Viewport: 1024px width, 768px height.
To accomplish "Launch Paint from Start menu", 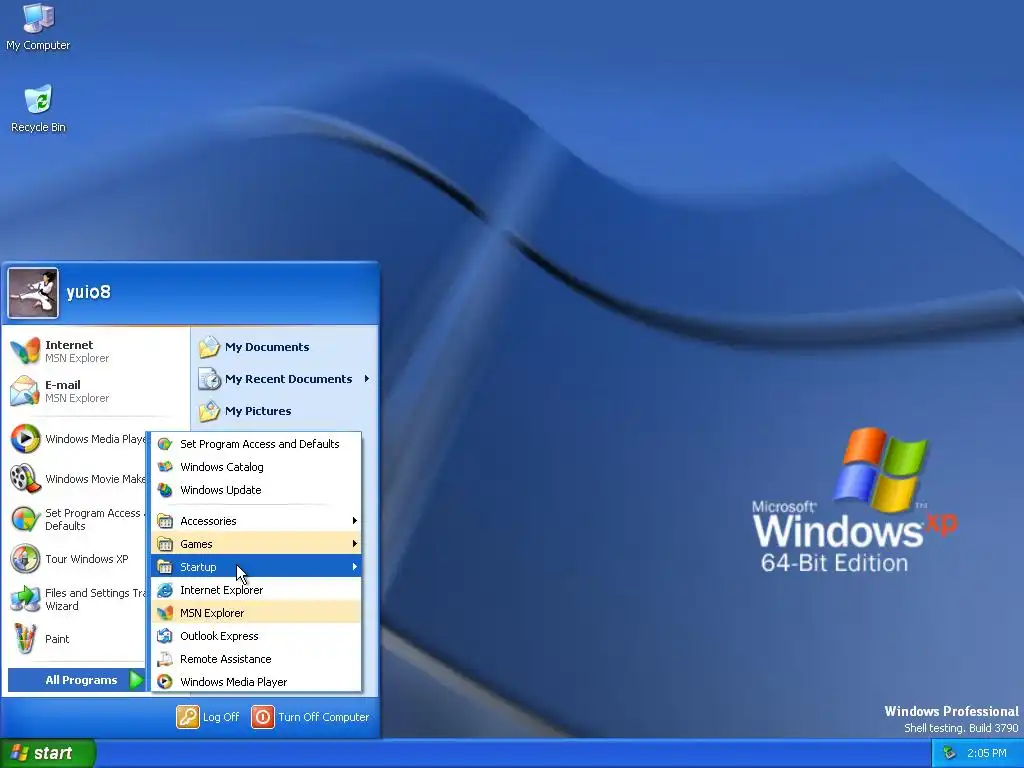I will [x=77, y=639].
